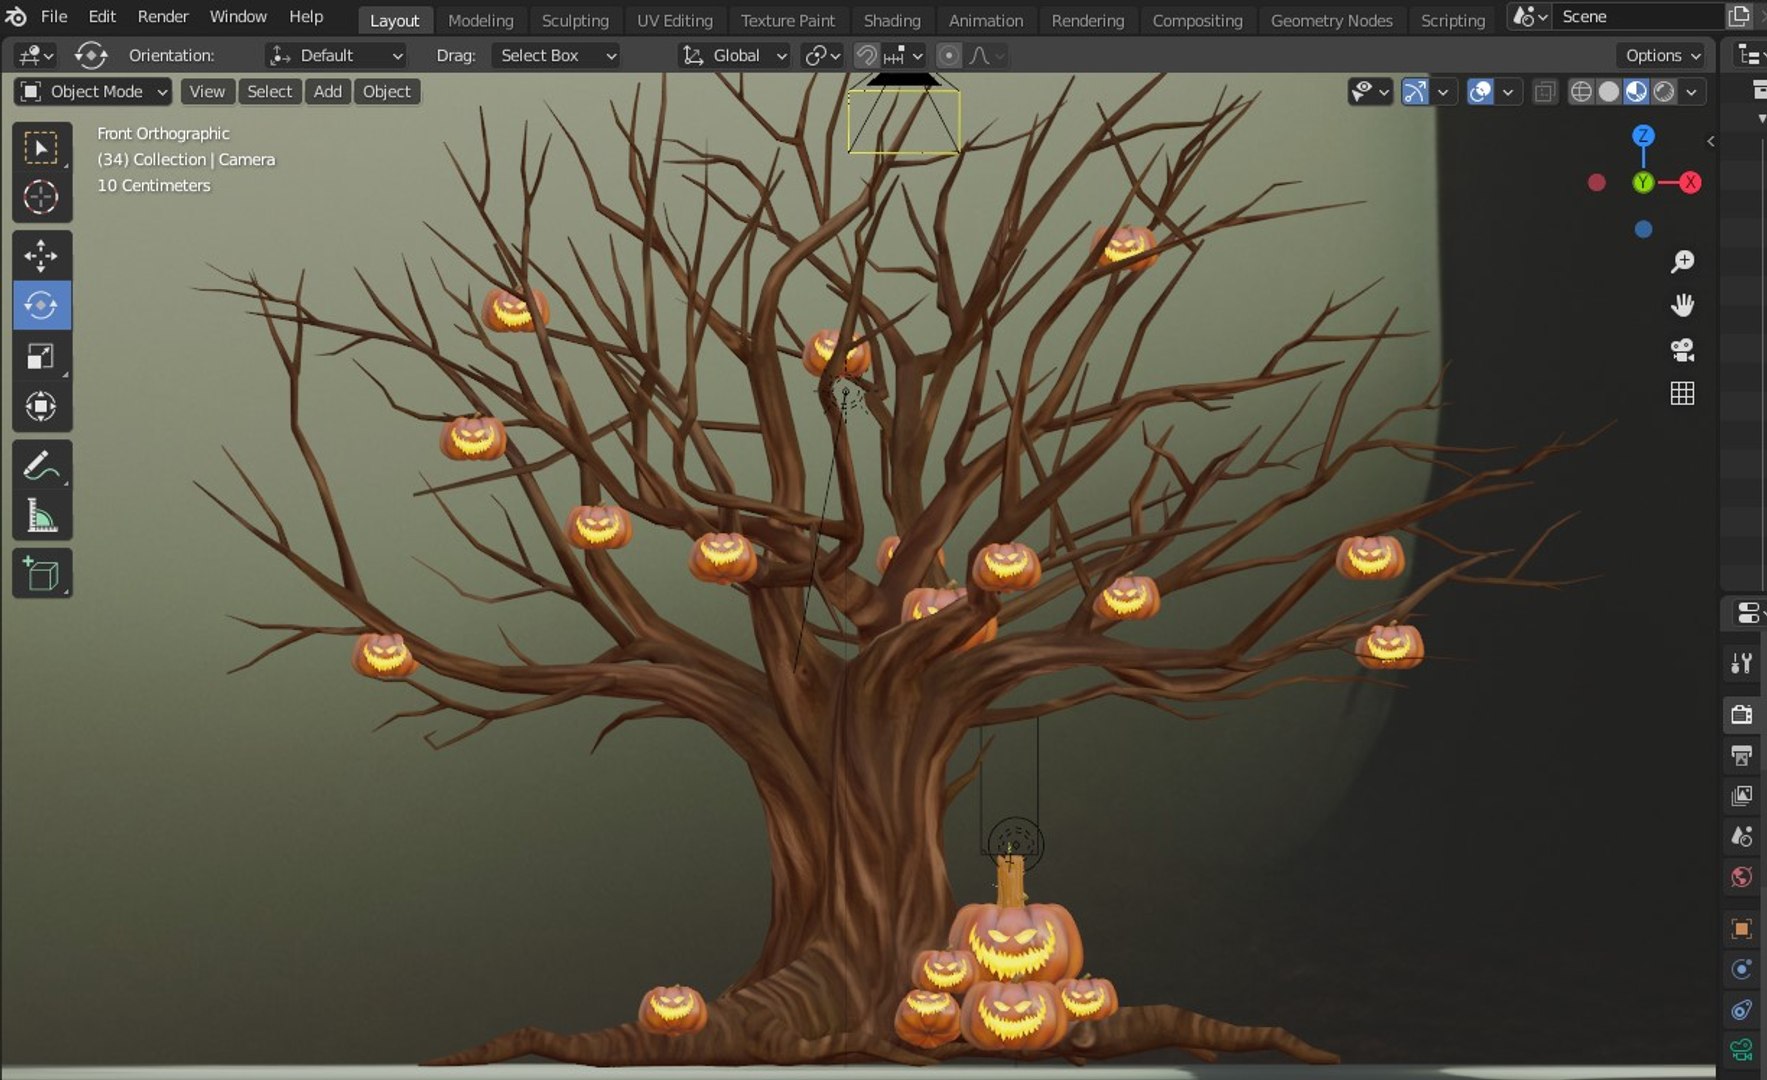Toggle viewport gizmos display
Screen dimensions: 1767x1080
pyautogui.click(x=1415, y=92)
